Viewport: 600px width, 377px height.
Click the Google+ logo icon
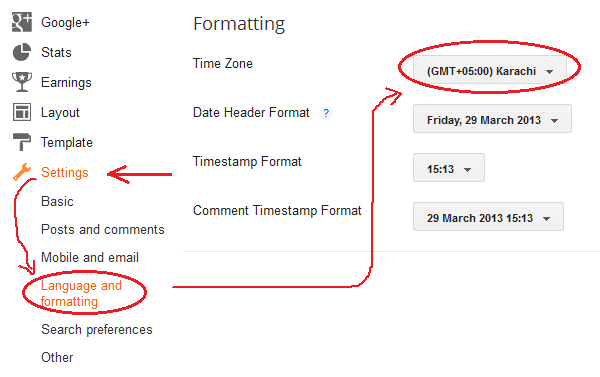coord(22,22)
